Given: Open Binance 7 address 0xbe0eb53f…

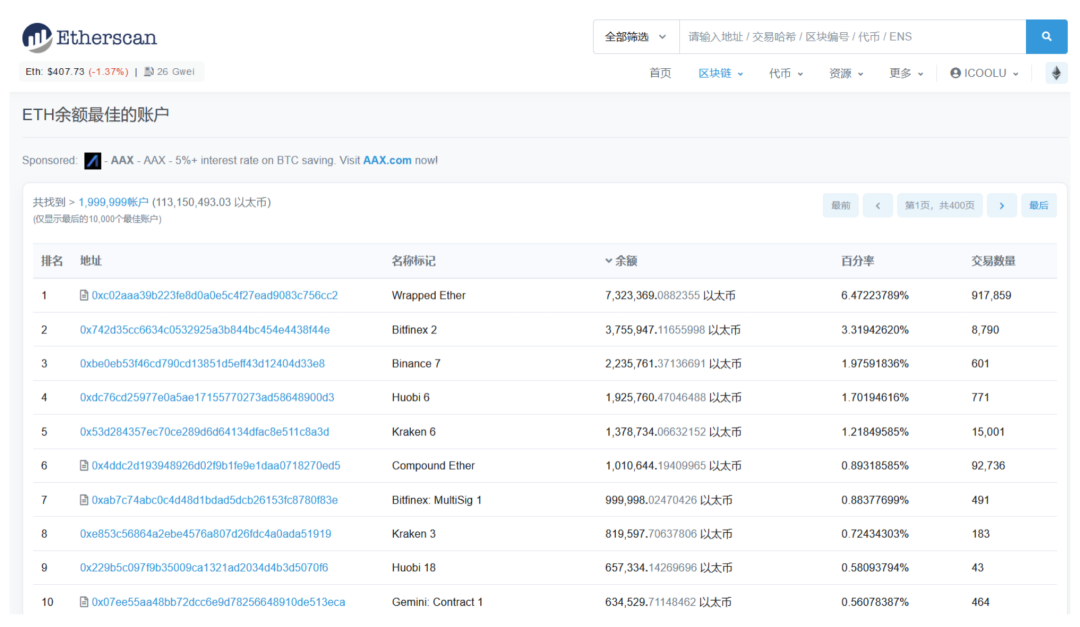Looking at the screenshot, I should pyautogui.click(x=202, y=364).
